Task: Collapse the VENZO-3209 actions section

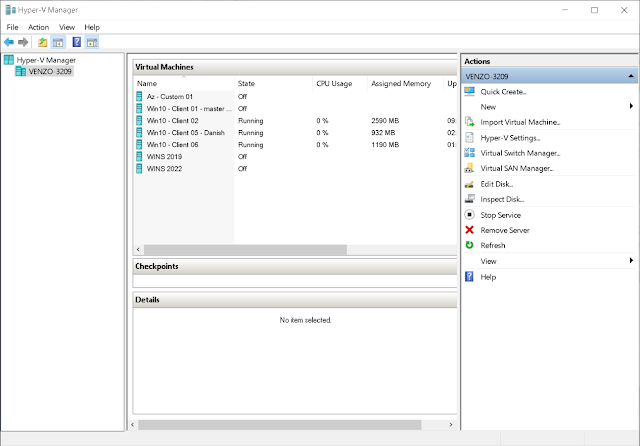Action: [631, 76]
